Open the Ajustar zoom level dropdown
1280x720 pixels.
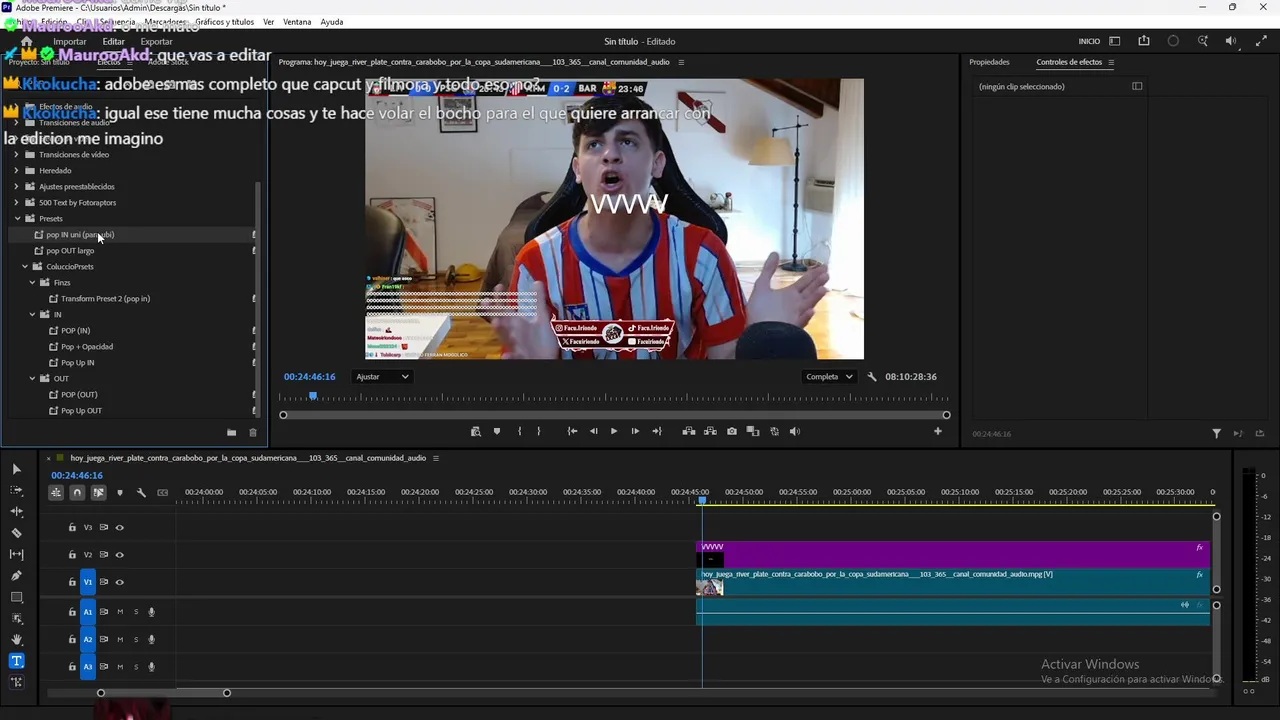tap(382, 377)
